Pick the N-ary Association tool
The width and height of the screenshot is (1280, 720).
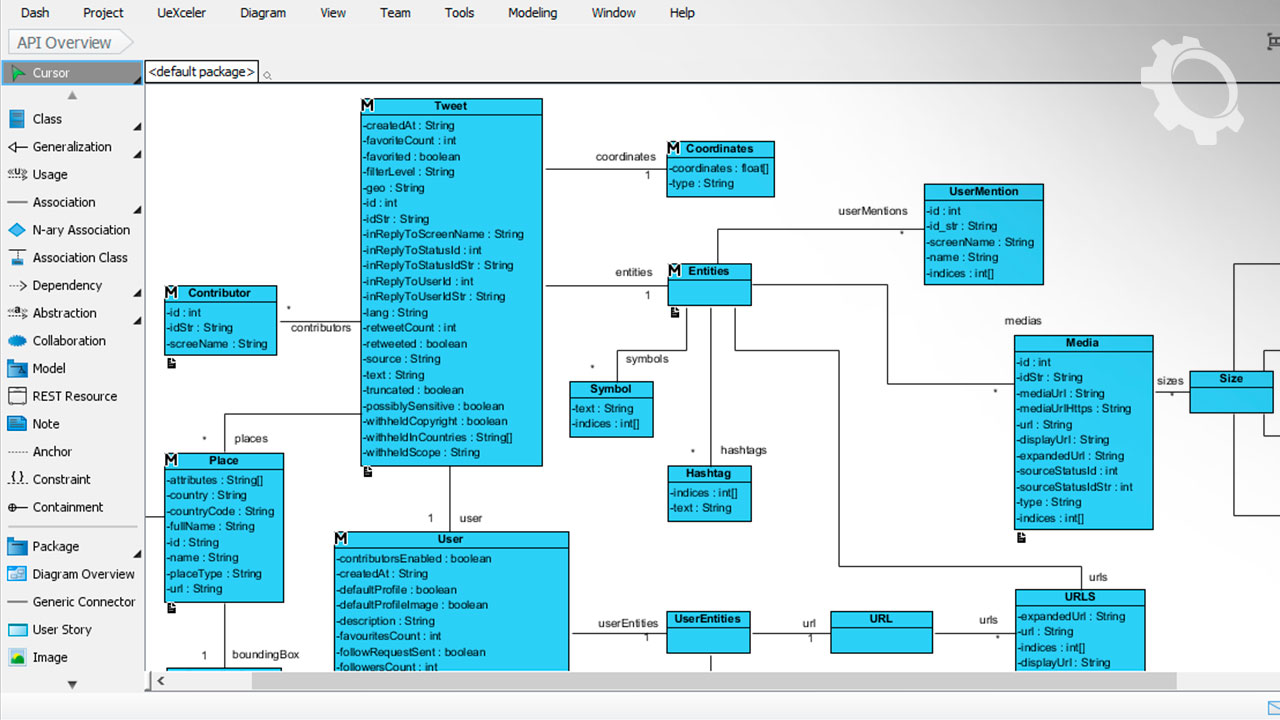[x=80, y=230]
